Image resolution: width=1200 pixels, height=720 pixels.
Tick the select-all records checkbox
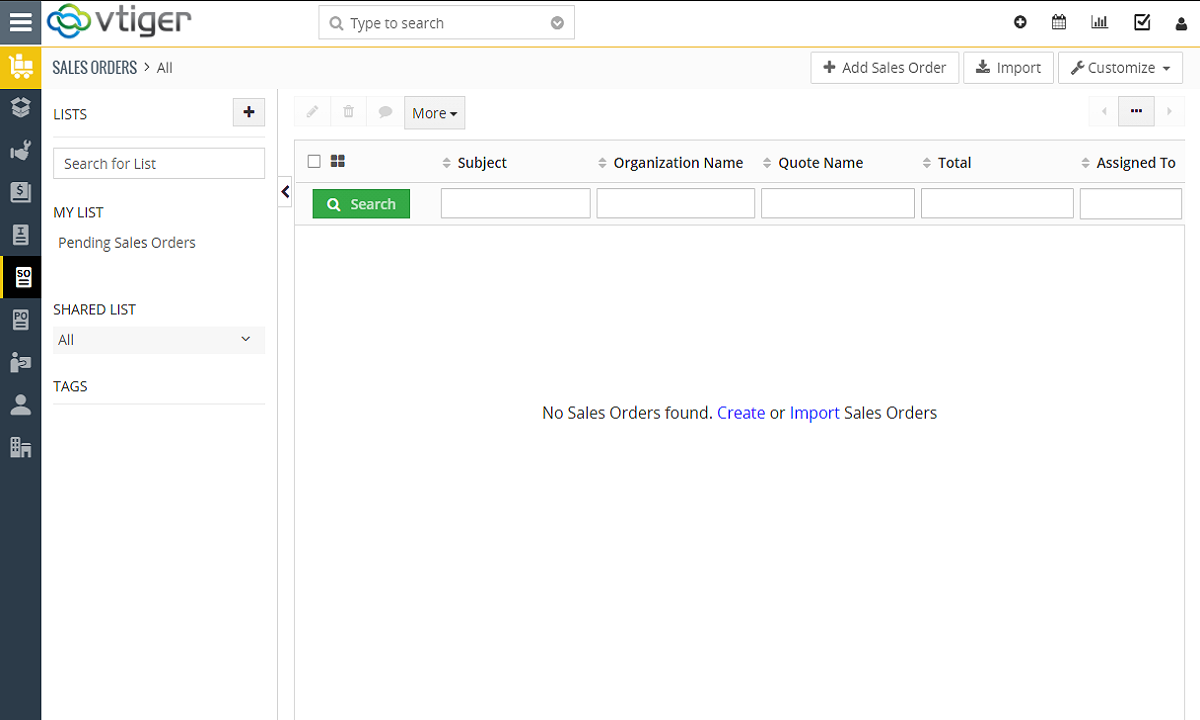(x=314, y=161)
